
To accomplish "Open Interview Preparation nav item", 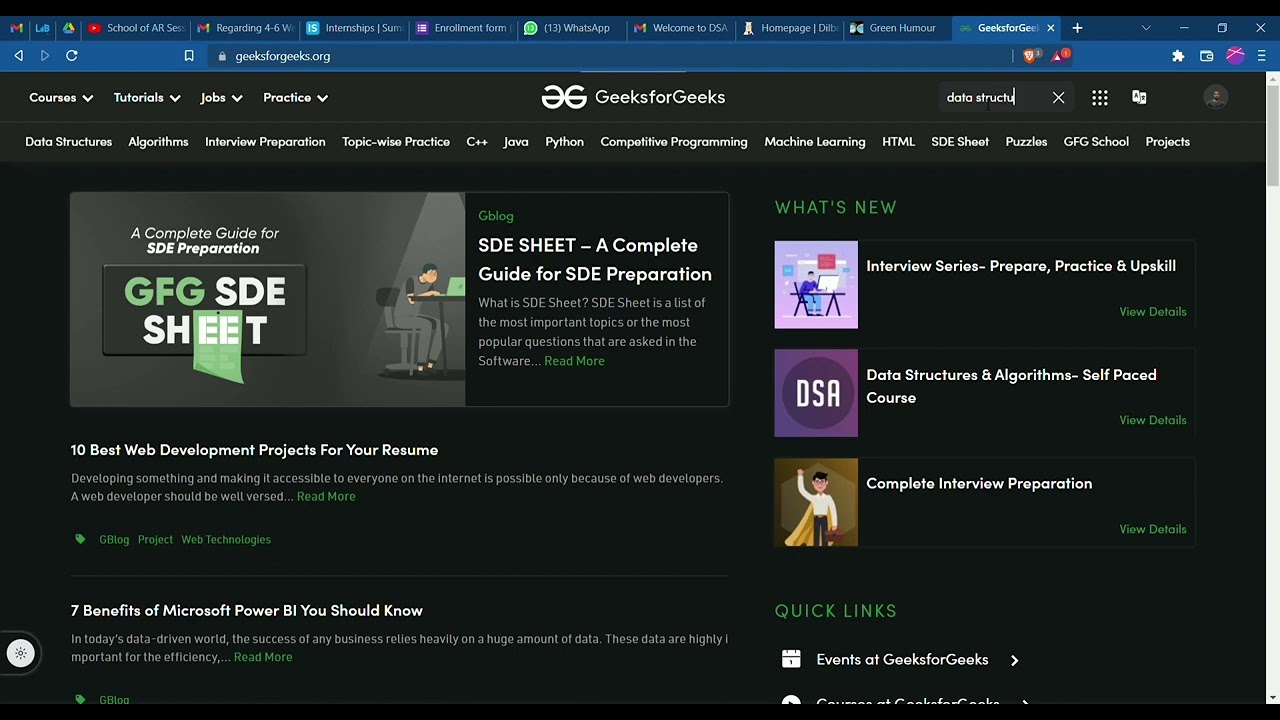I will [265, 142].
